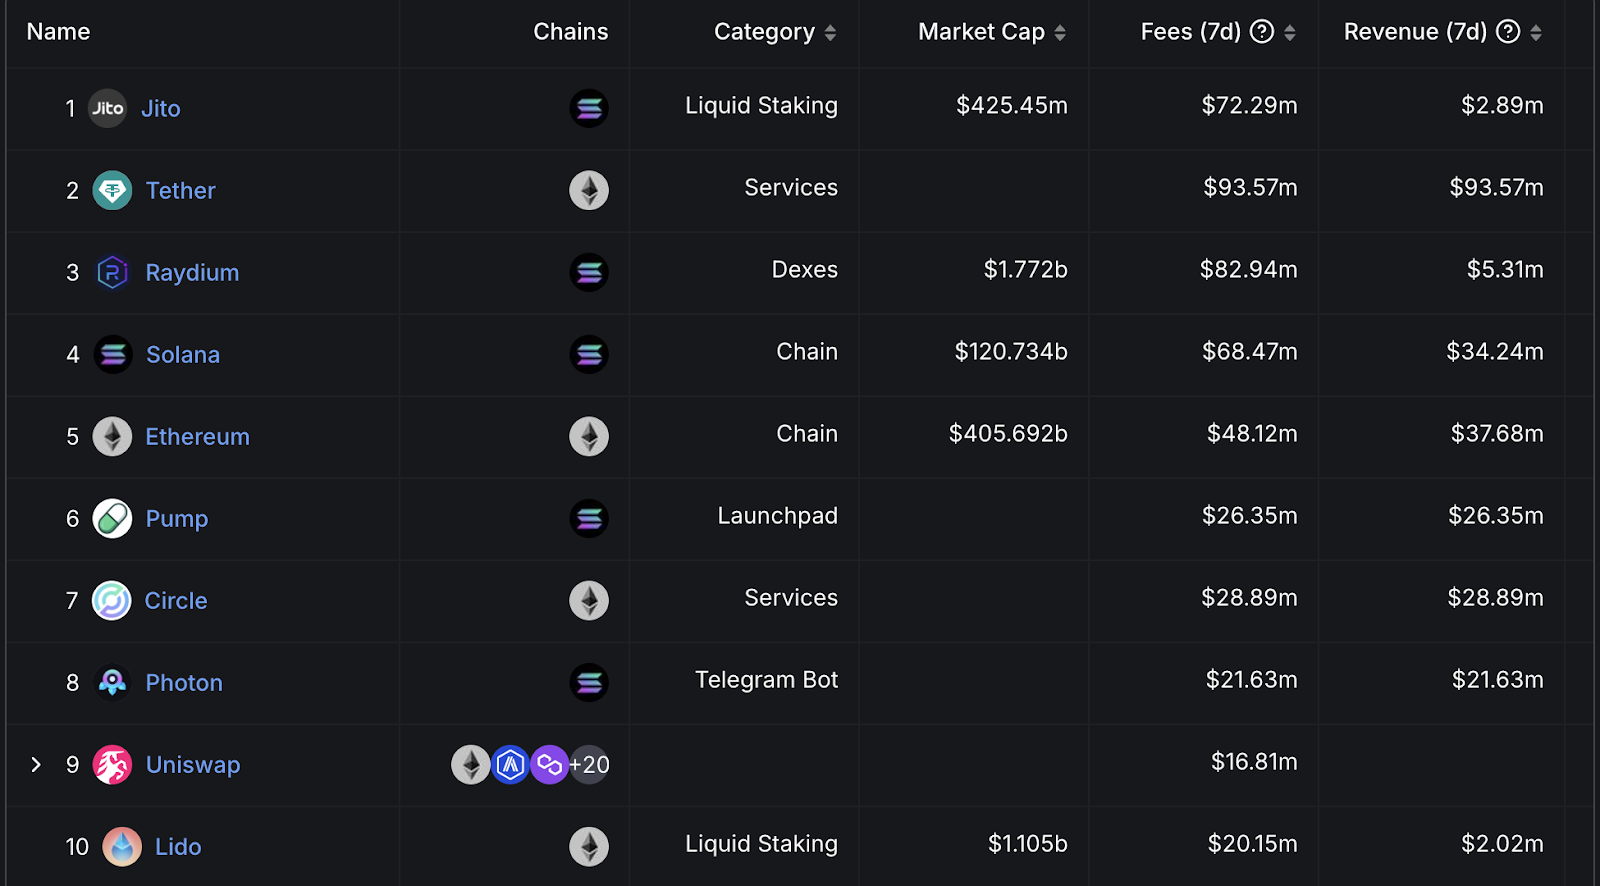Image resolution: width=1600 pixels, height=886 pixels.
Task: Open the Circle protocol link
Action: (x=176, y=600)
